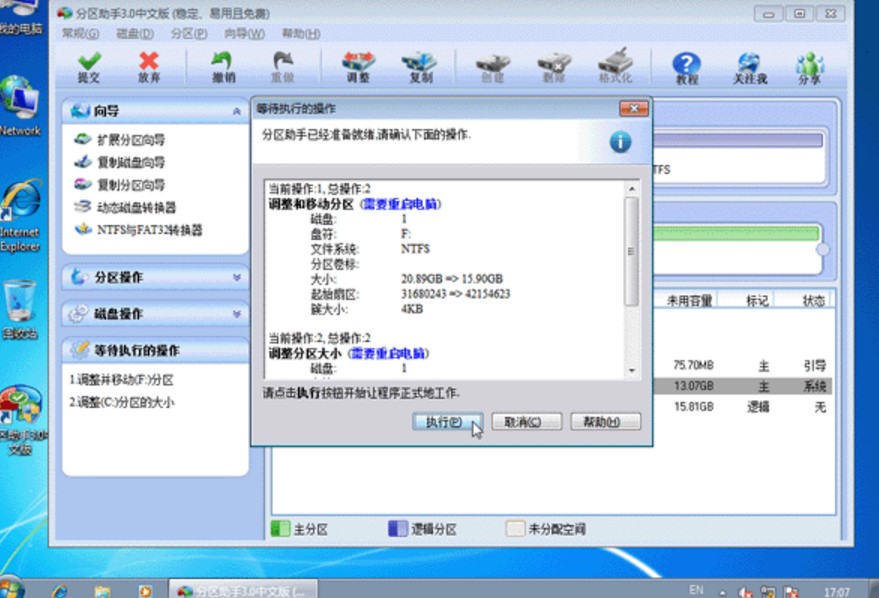Image resolution: width=879 pixels, height=598 pixels.
Task: Select the partition row with 15.81GB
Action: pyautogui.click(x=742, y=406)
